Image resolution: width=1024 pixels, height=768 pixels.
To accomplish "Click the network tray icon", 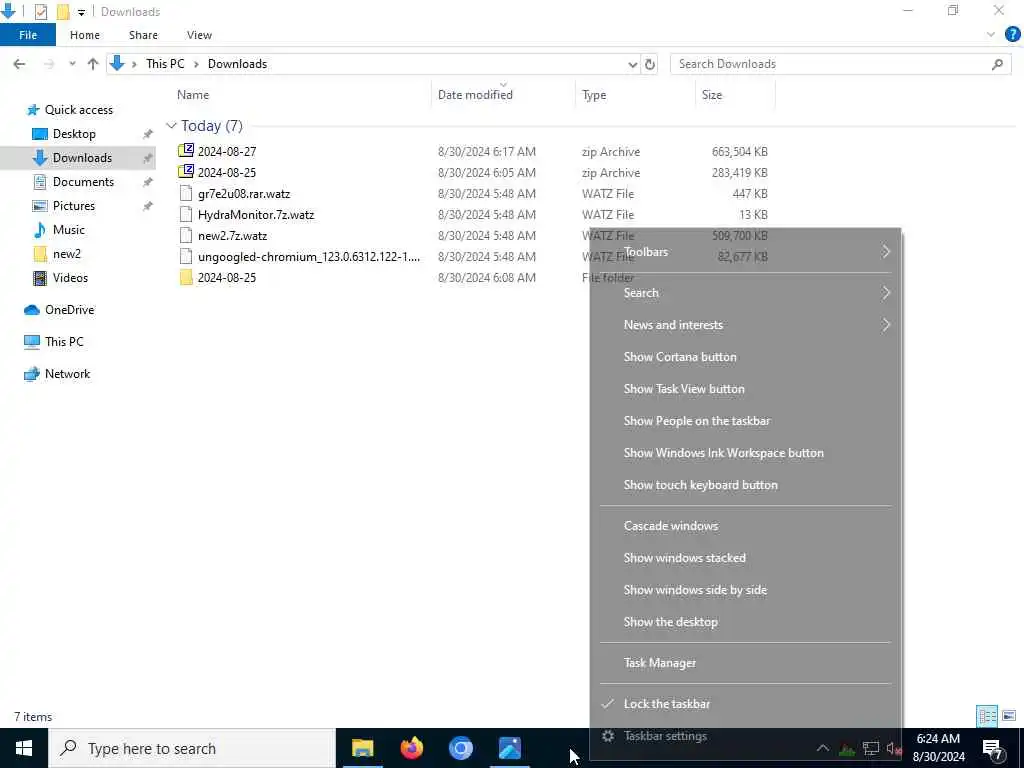I will point(871,748).
